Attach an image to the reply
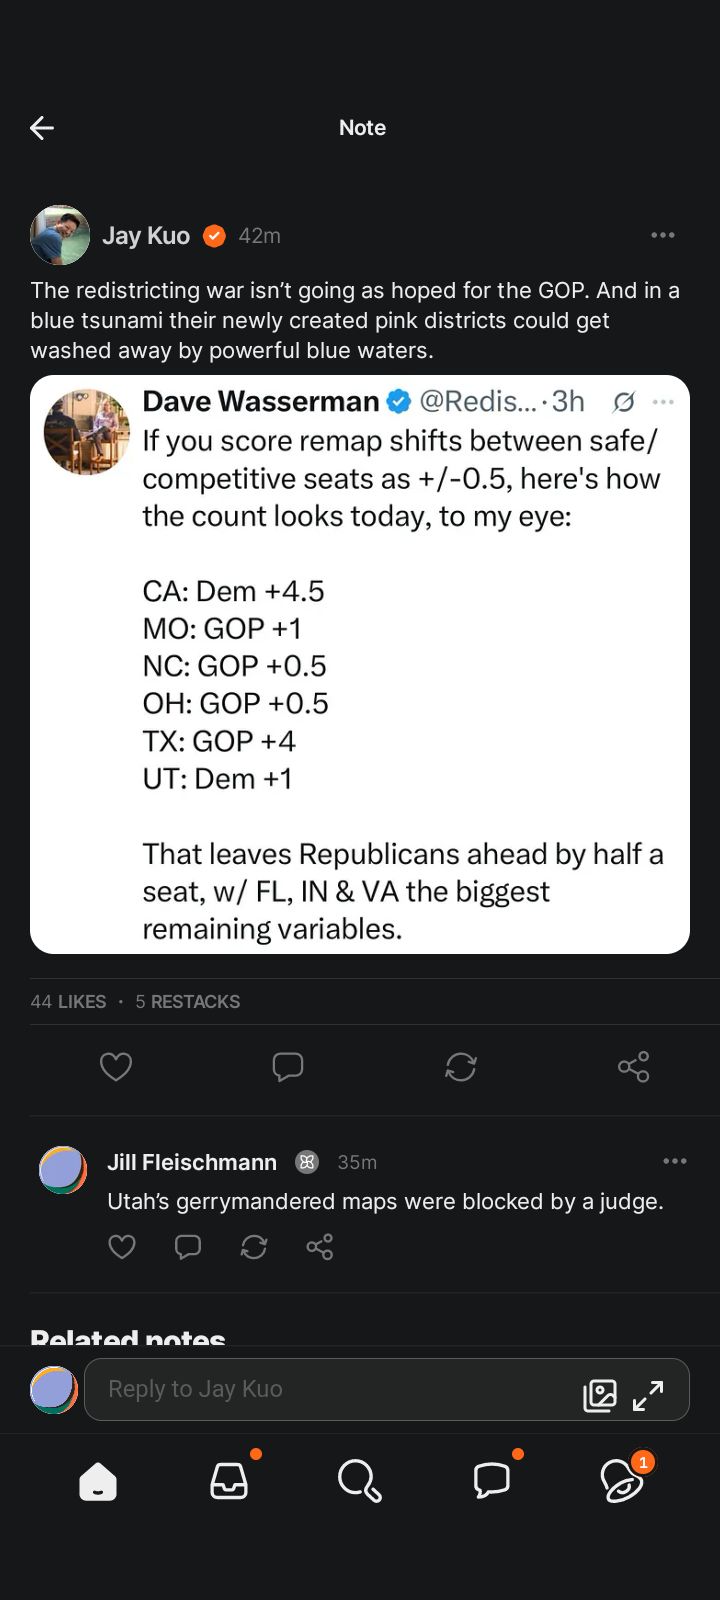The image size is (720, 1600). tap(600, 1395)
